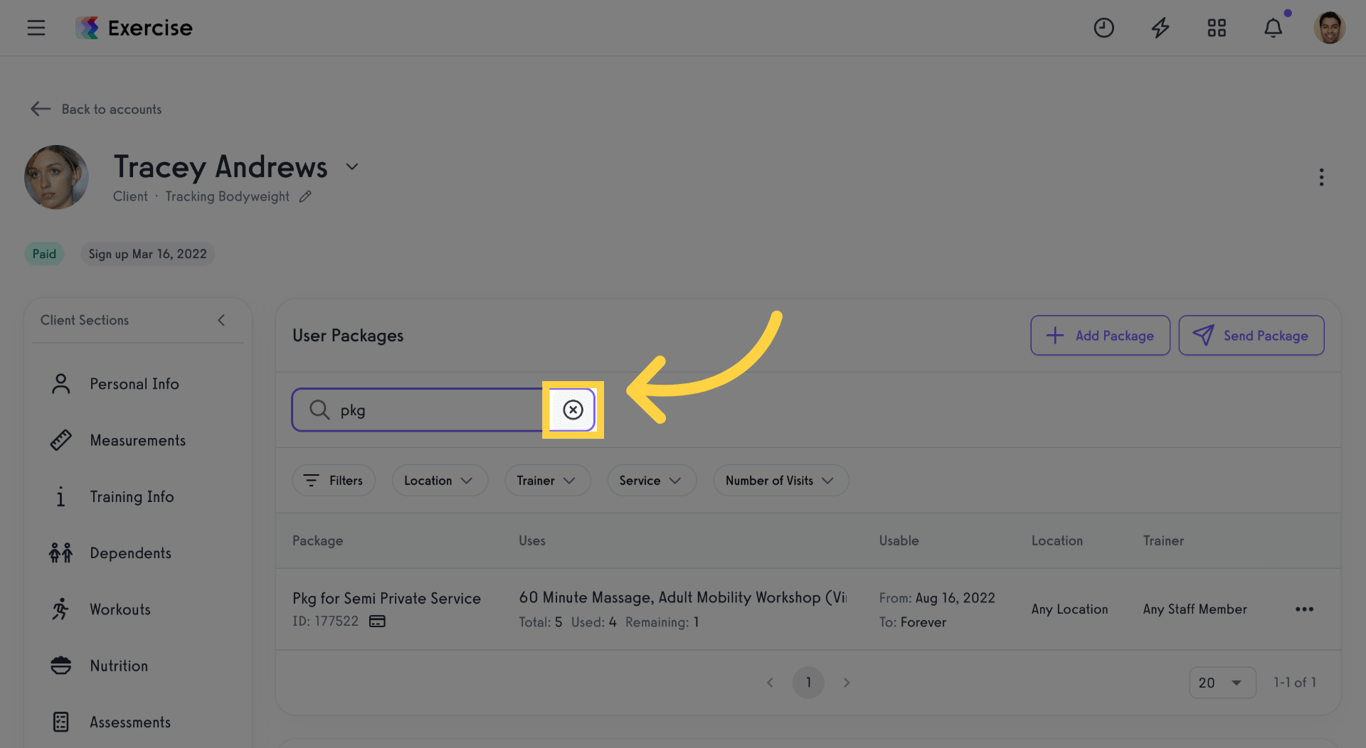Open Training Info section
The image size is (1366, 748).
pos(132,497)
